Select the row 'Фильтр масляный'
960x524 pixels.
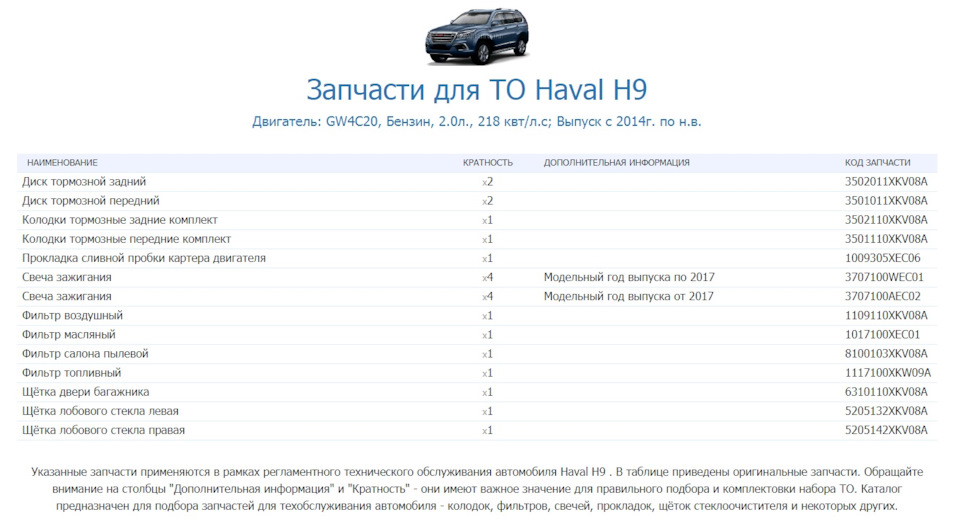click(477, 335)
